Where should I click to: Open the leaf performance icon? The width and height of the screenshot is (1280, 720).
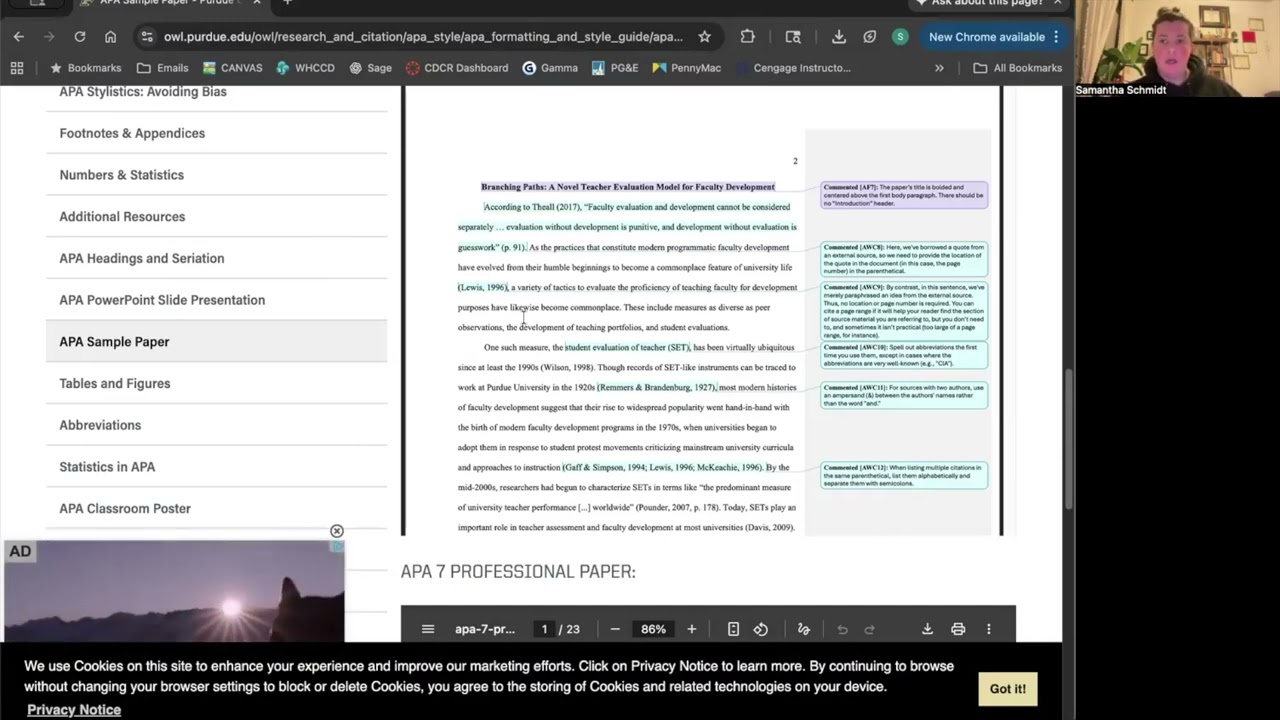(870, 37)
